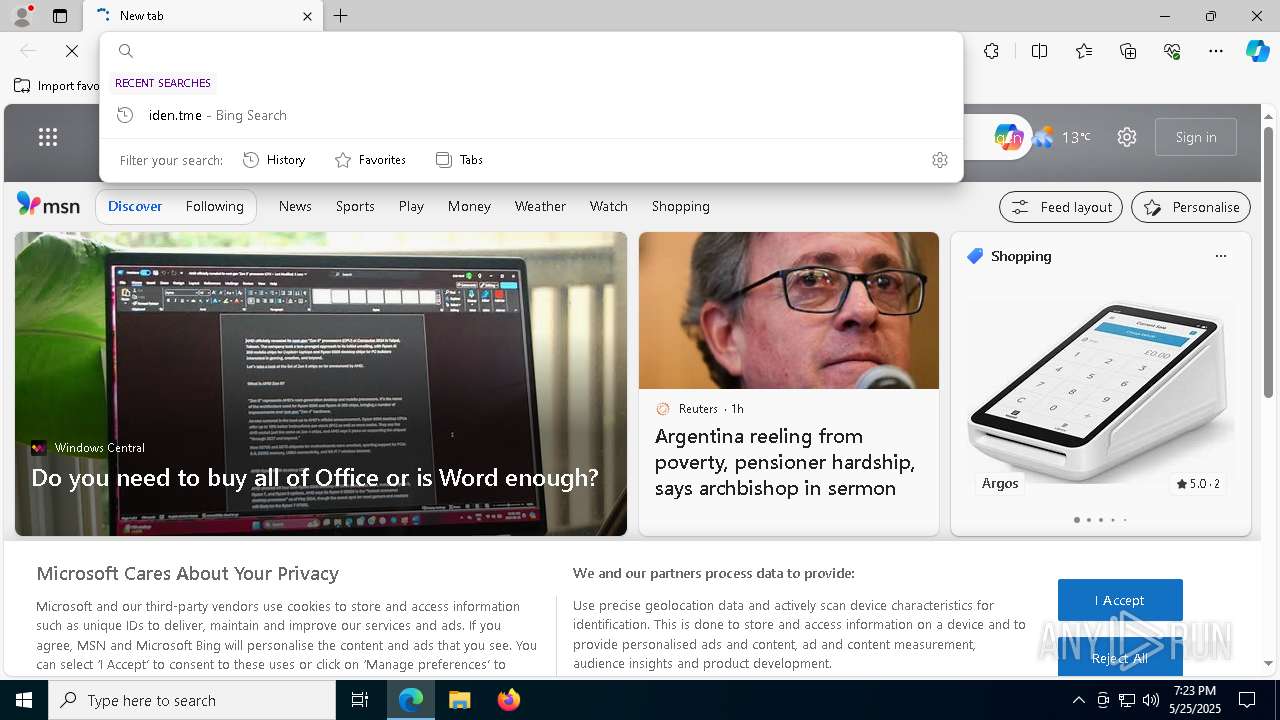Image resolution: width=1280 pixels, height=720 pixels.
Task: Open the Feed layout options
Action: 1061,207
